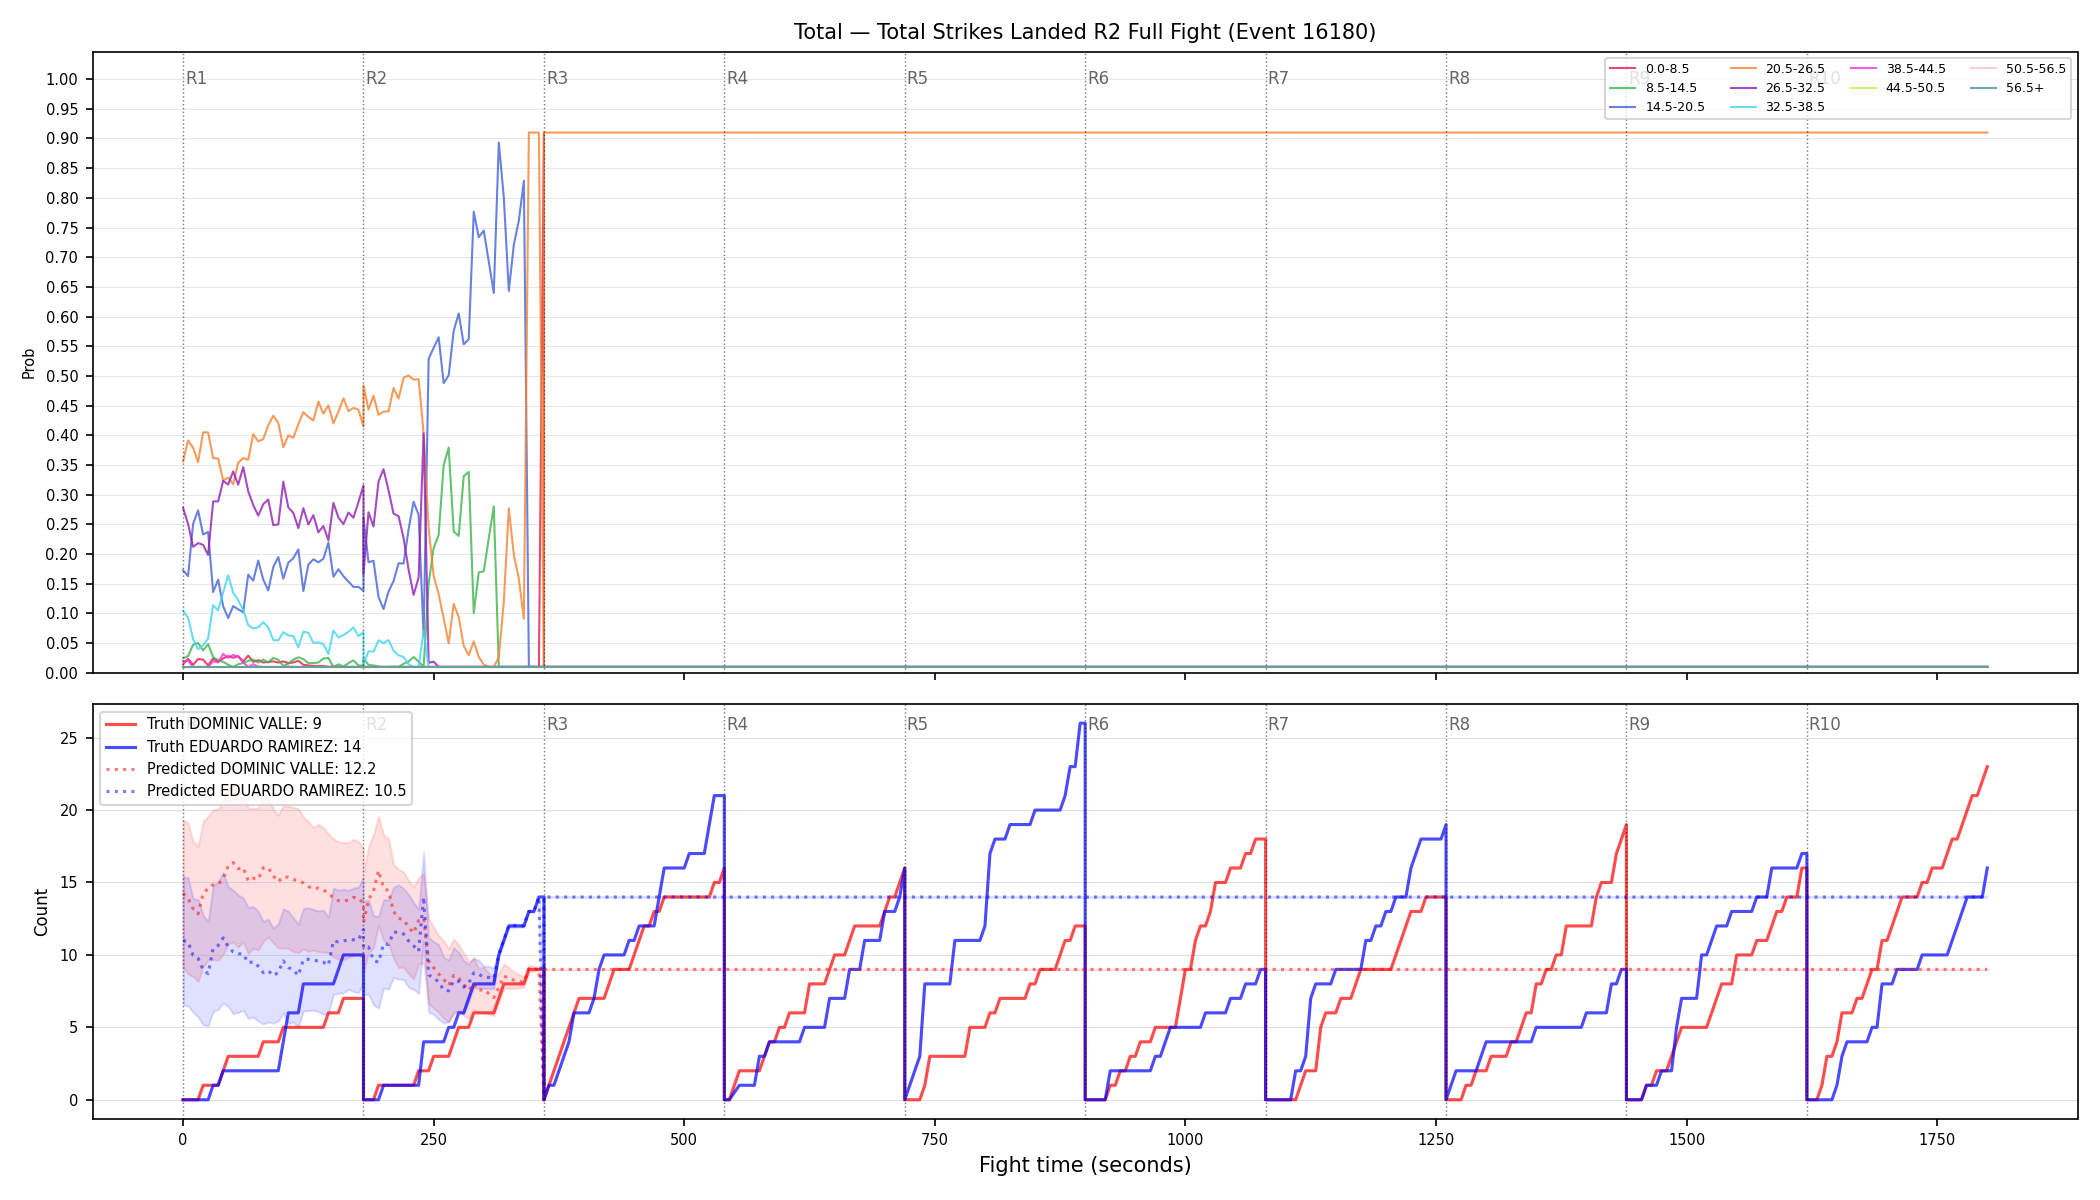Click the orange line sample for 20.5-26.5
Viewport: 2100px width, 1200px height.
(1742, 69)
